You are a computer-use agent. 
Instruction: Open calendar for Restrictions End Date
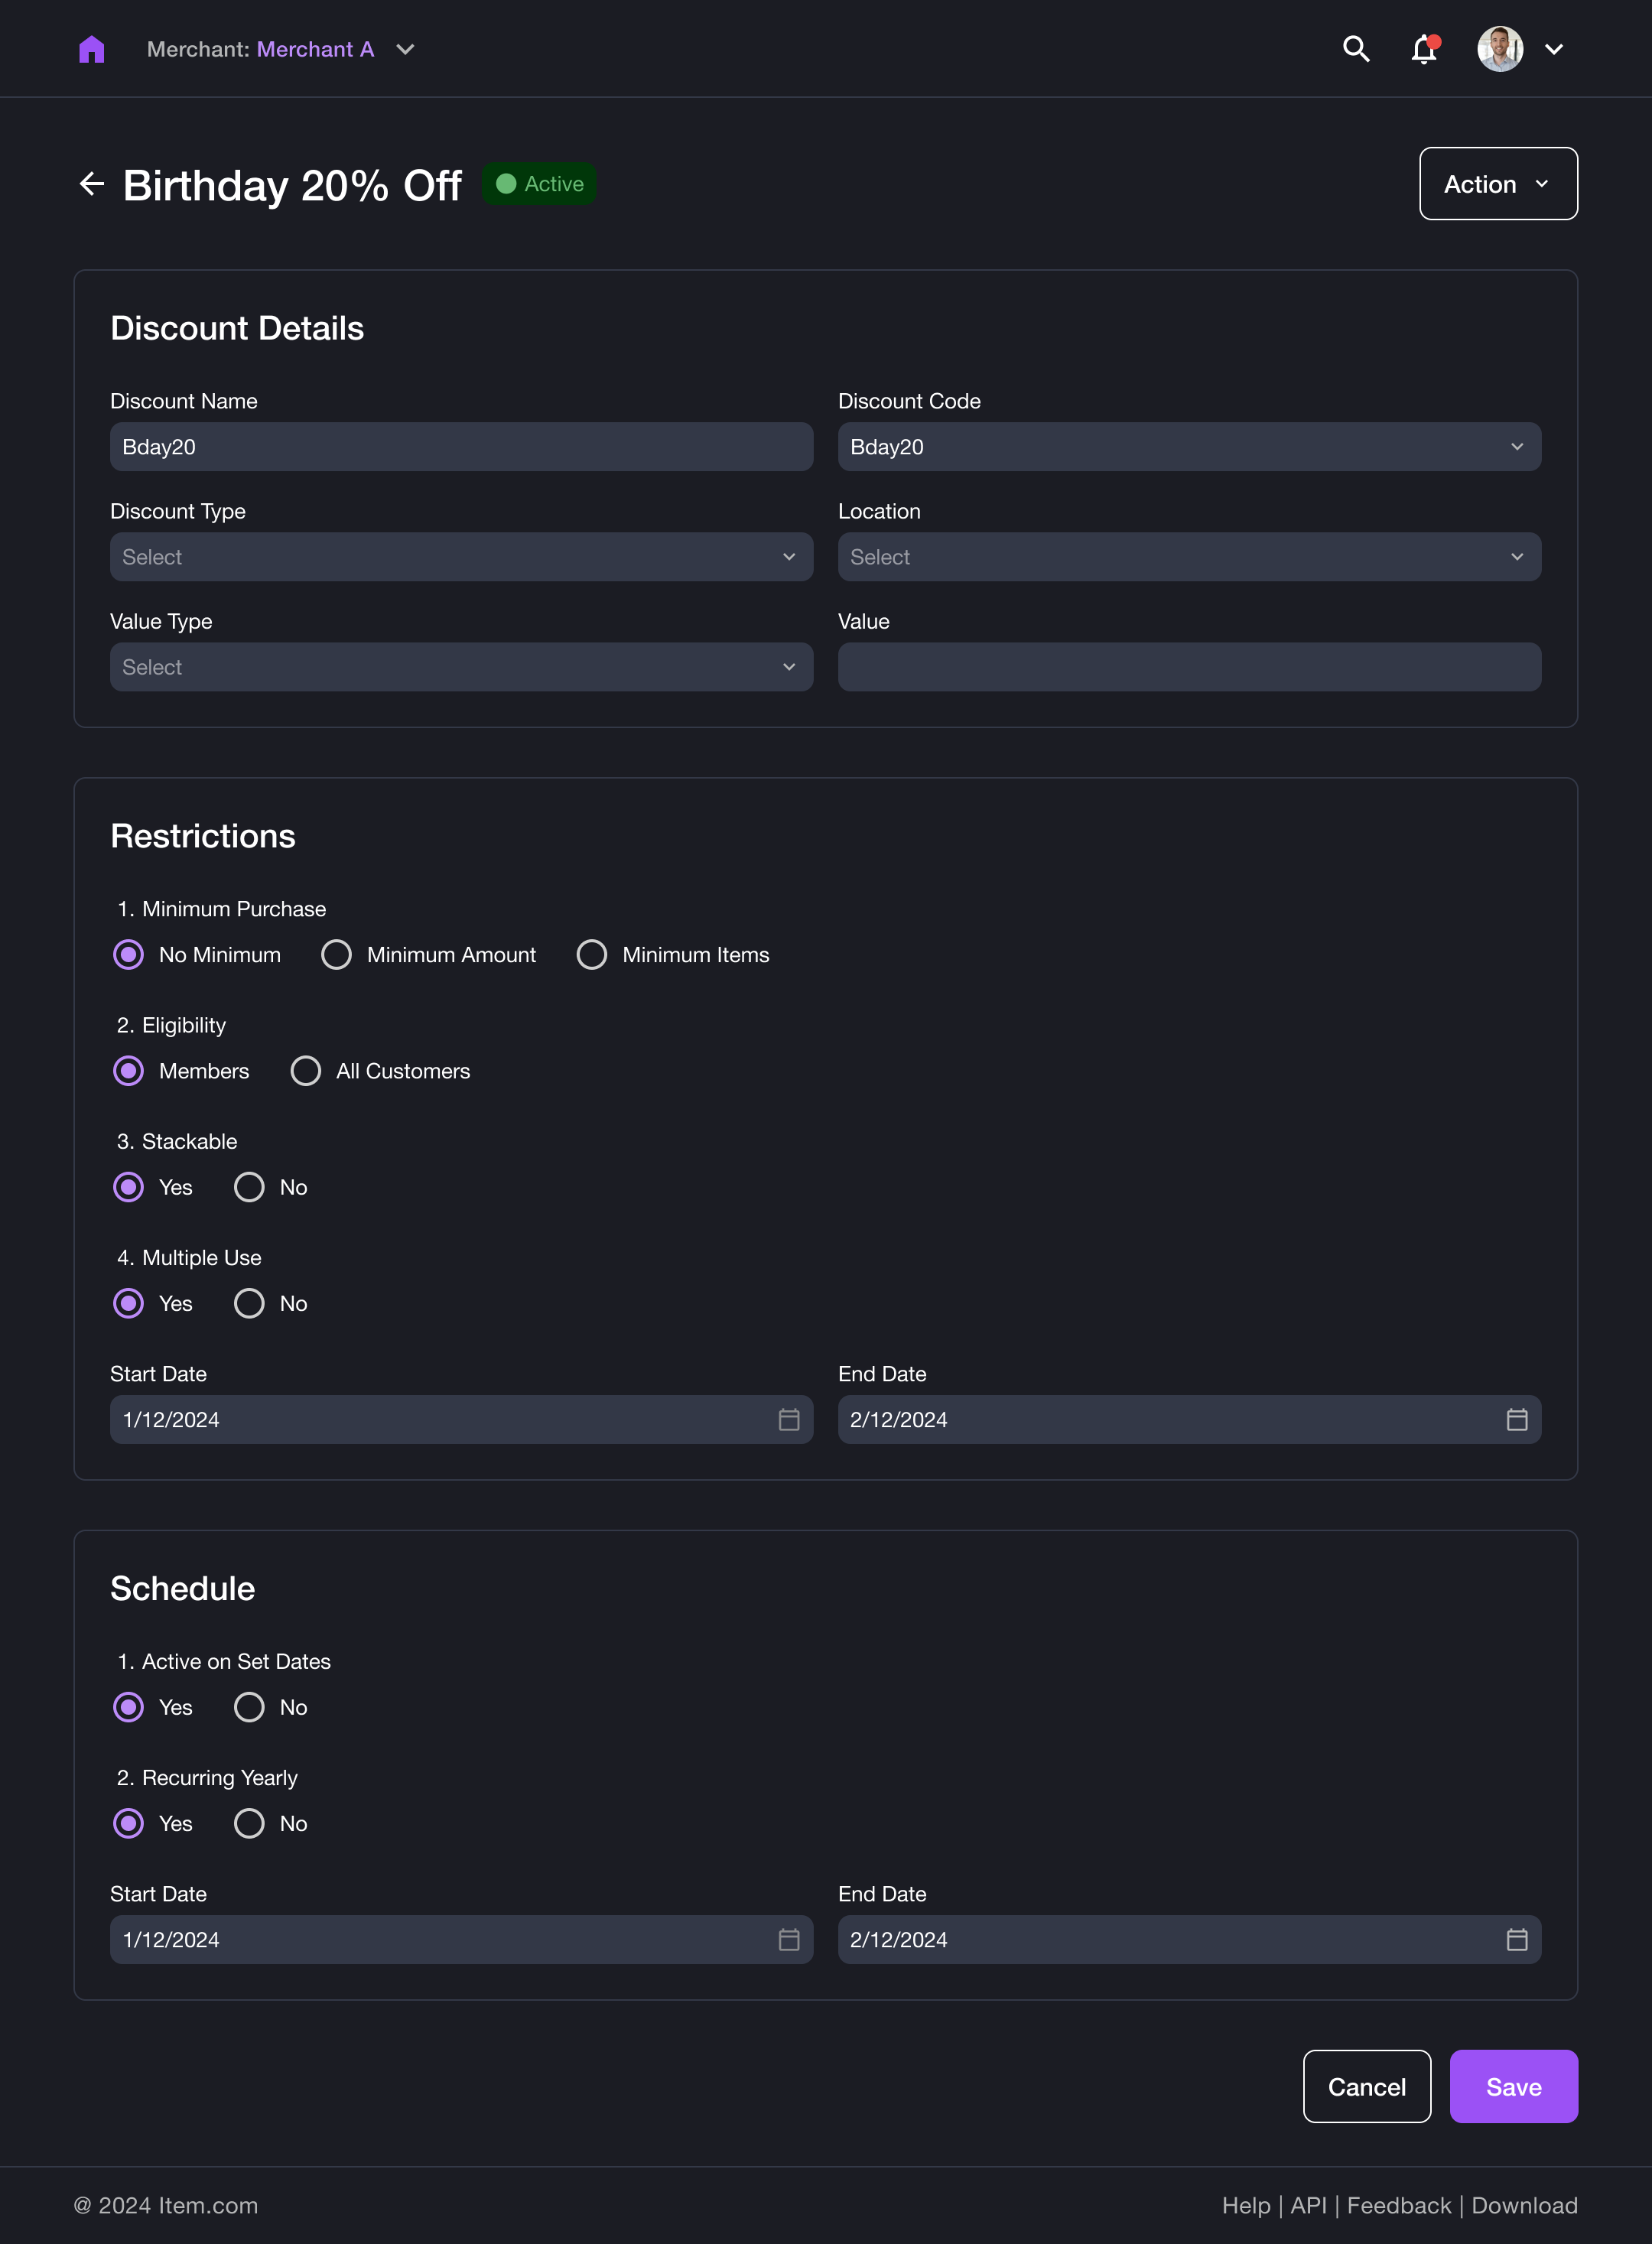click(x=1516, y=1419)
